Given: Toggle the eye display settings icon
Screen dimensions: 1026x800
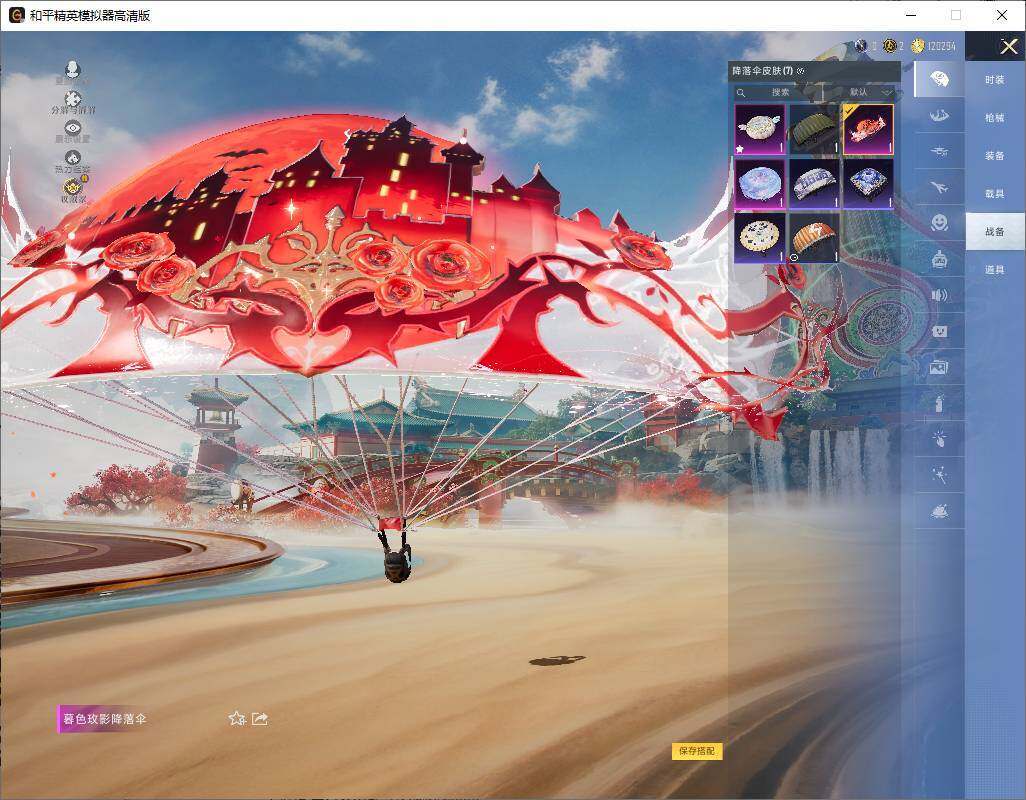Looking at the screenshot, I should pyautogui.click(x=72, y=128).
